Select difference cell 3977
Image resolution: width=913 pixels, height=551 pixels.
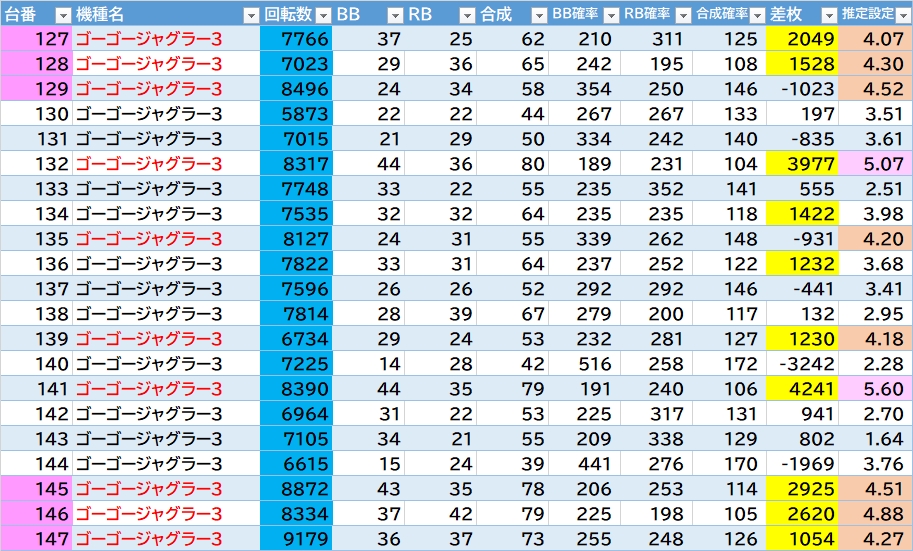pos(802,164)
